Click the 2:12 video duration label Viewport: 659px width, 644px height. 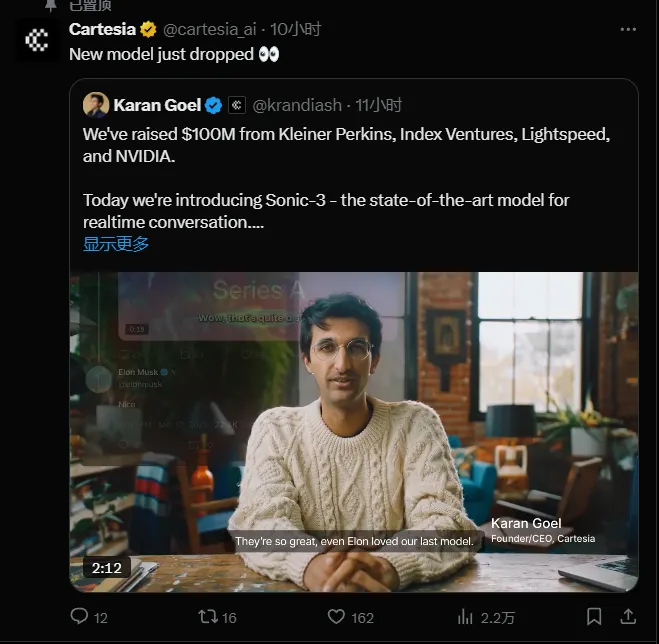point(106,568)
